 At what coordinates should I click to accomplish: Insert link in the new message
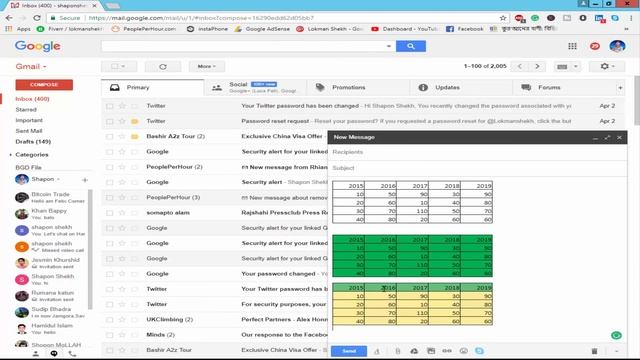[x=447, y=351]
